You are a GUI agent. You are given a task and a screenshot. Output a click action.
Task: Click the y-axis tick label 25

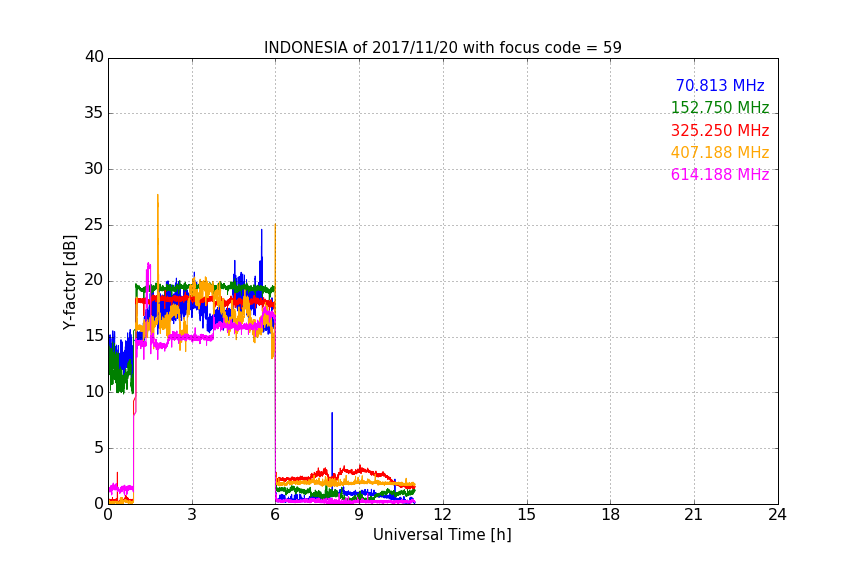pyautogui.click(x=94, y=224)
